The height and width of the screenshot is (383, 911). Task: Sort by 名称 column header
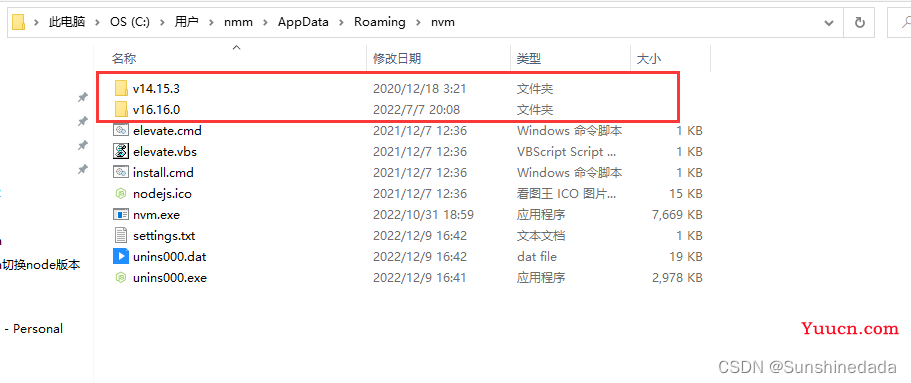pos(124,59)
